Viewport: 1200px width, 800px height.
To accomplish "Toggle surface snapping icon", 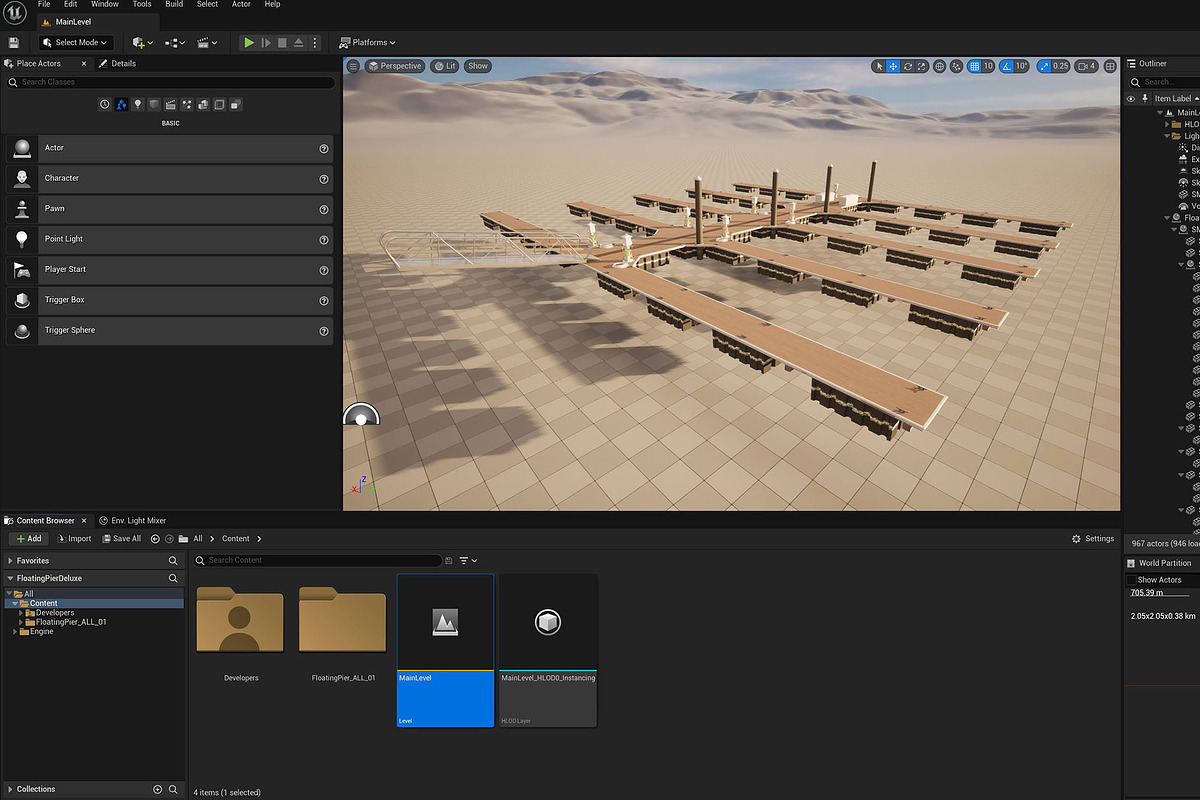I will pyautogui.click(x=957, y=66).
